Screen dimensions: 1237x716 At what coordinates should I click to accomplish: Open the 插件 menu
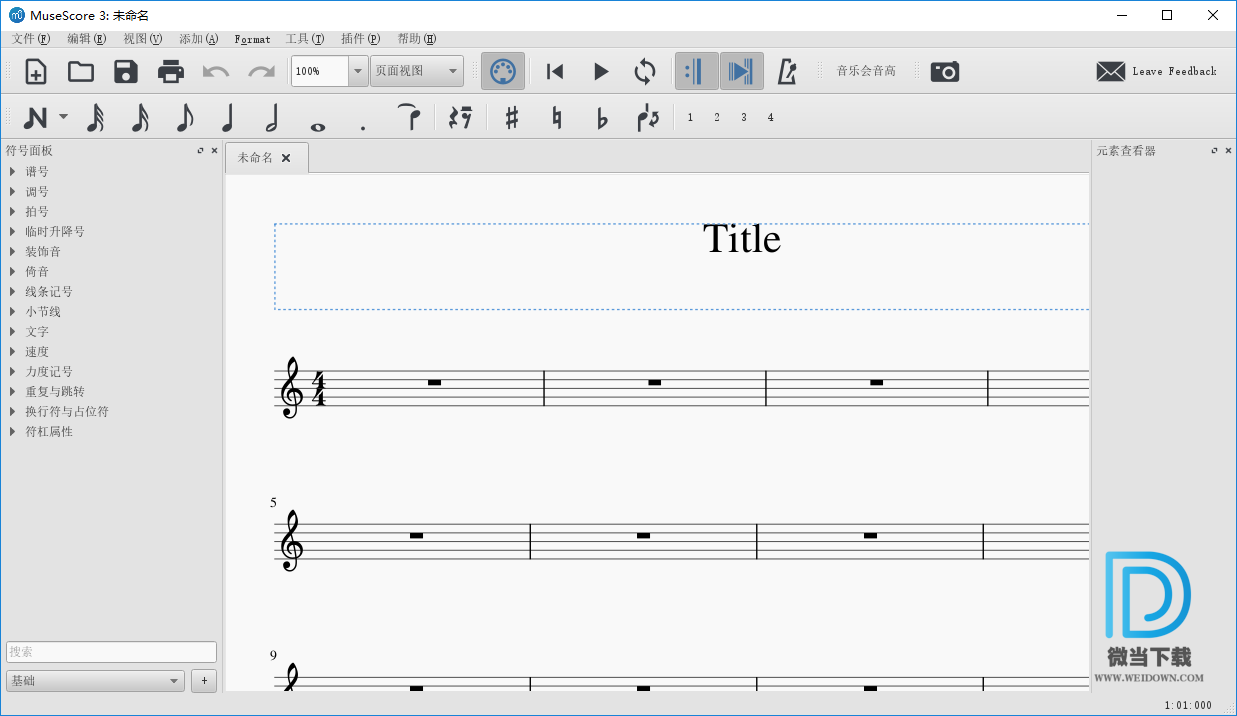(x=361, y=39)
